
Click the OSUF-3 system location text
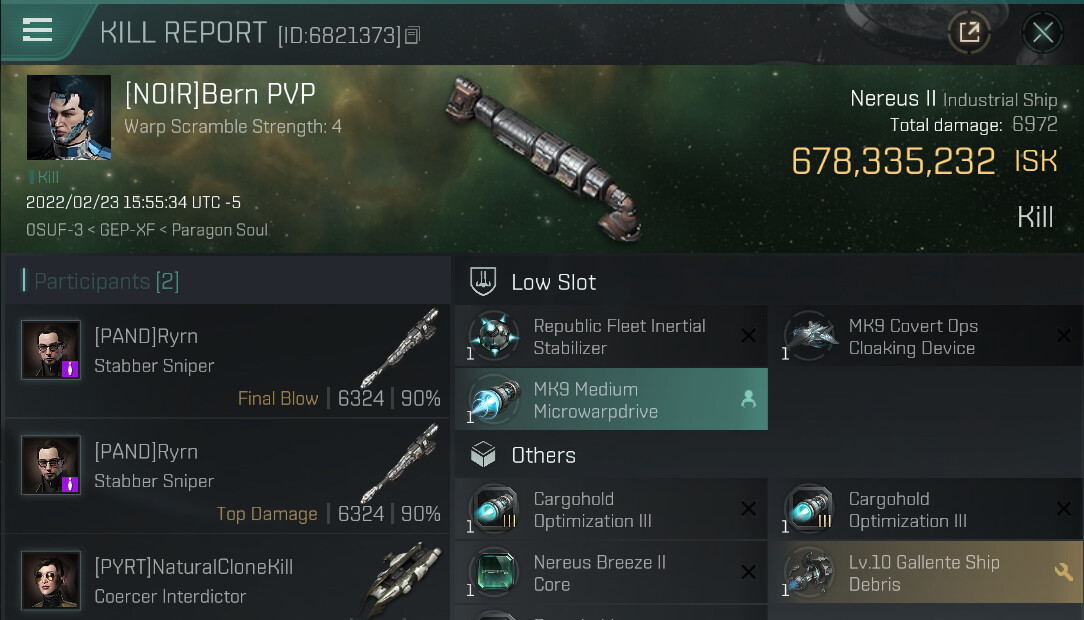tap(57, 230)
